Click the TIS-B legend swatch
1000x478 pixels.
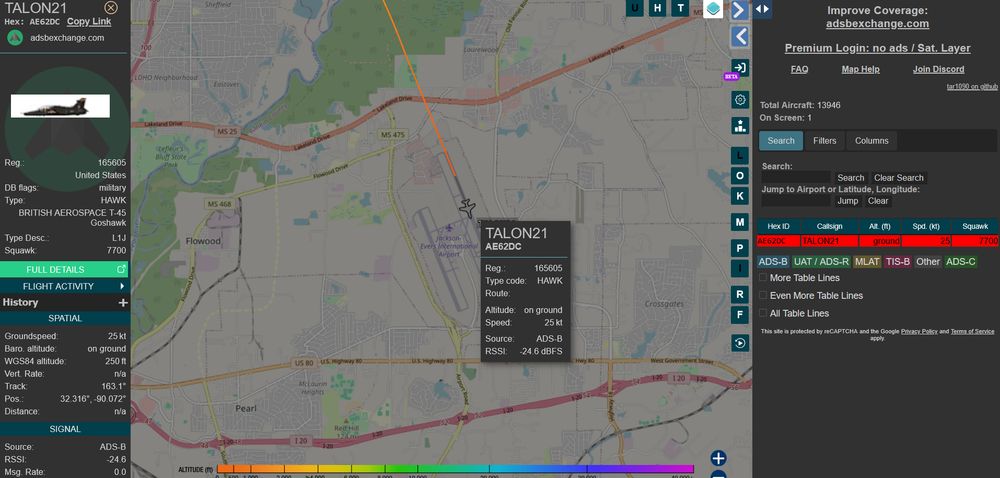point(897,261)
